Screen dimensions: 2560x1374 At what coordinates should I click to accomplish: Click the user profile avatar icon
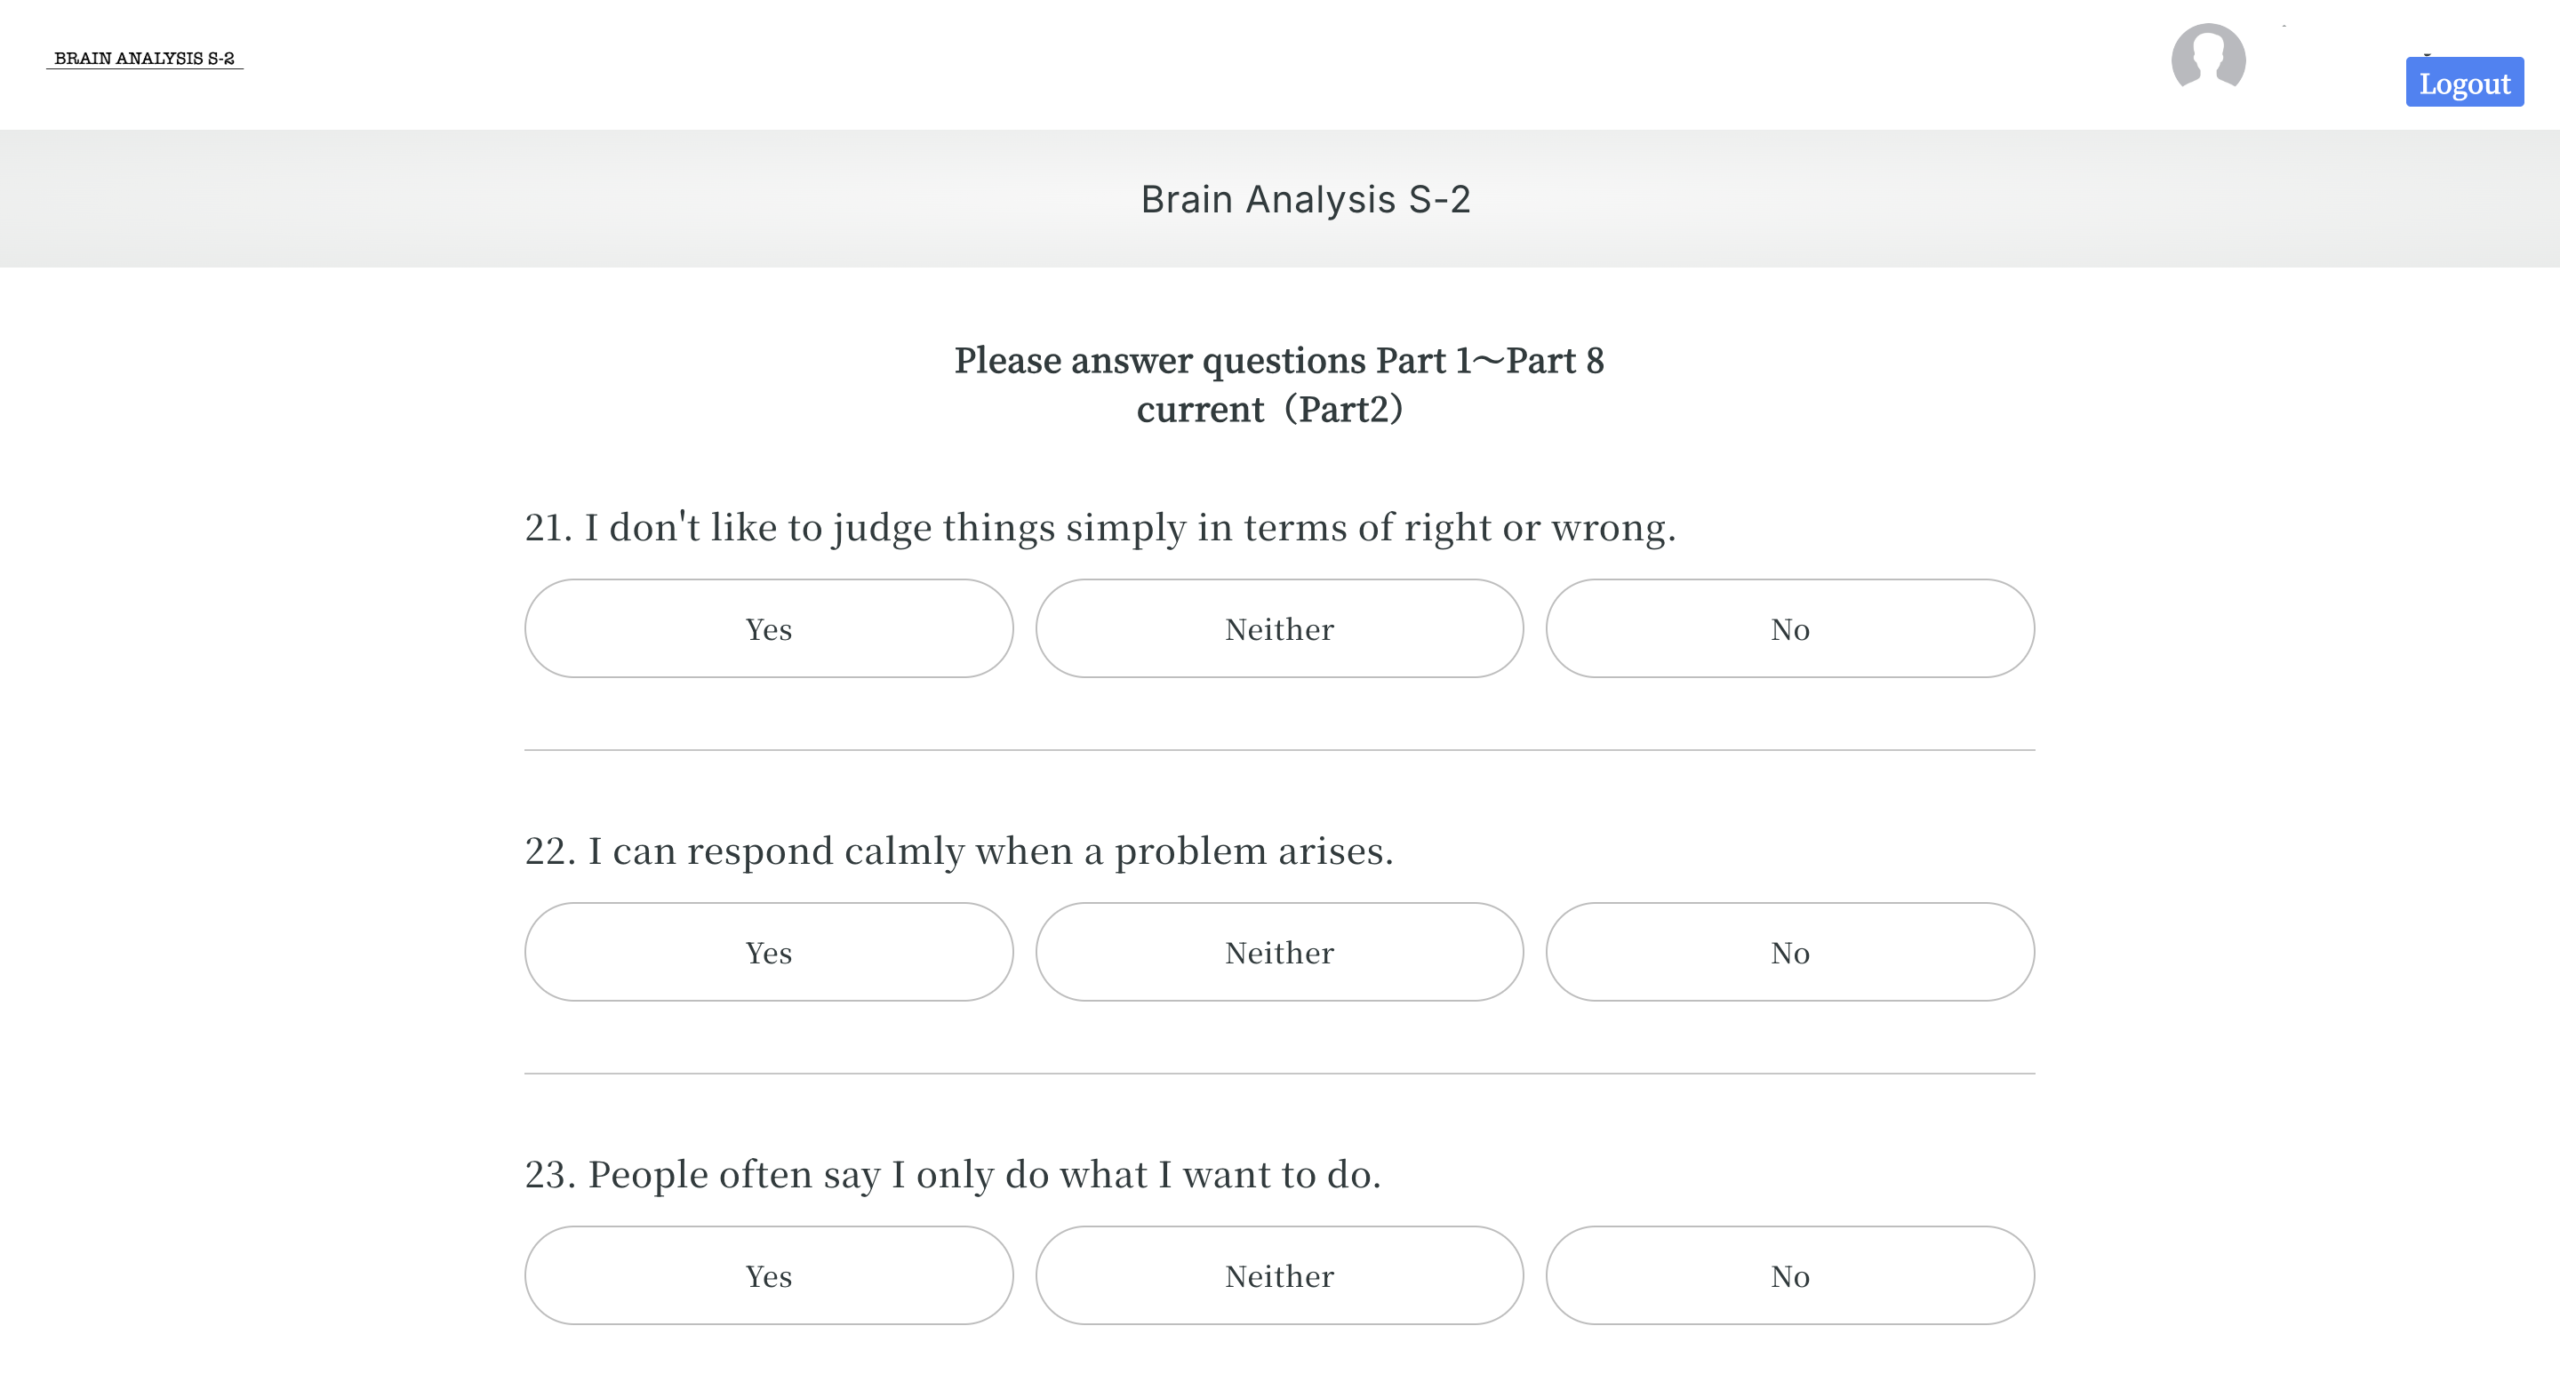pyautogui.click(x=2208, y=57)
